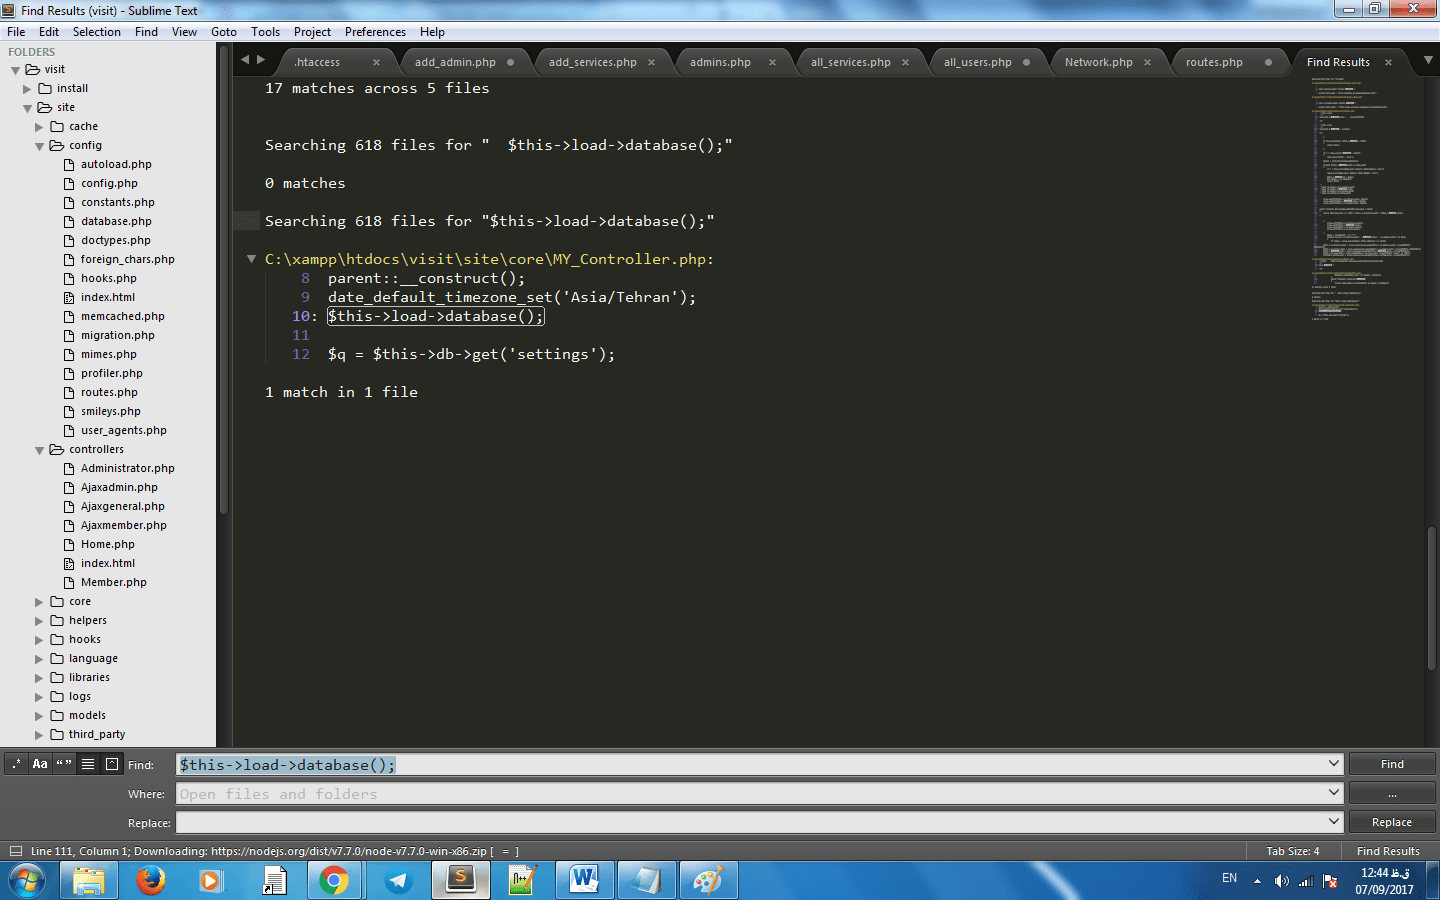Change the Tab Size: 4 setting
This screenshot has width=1440, height=900.
point(1293,851)
